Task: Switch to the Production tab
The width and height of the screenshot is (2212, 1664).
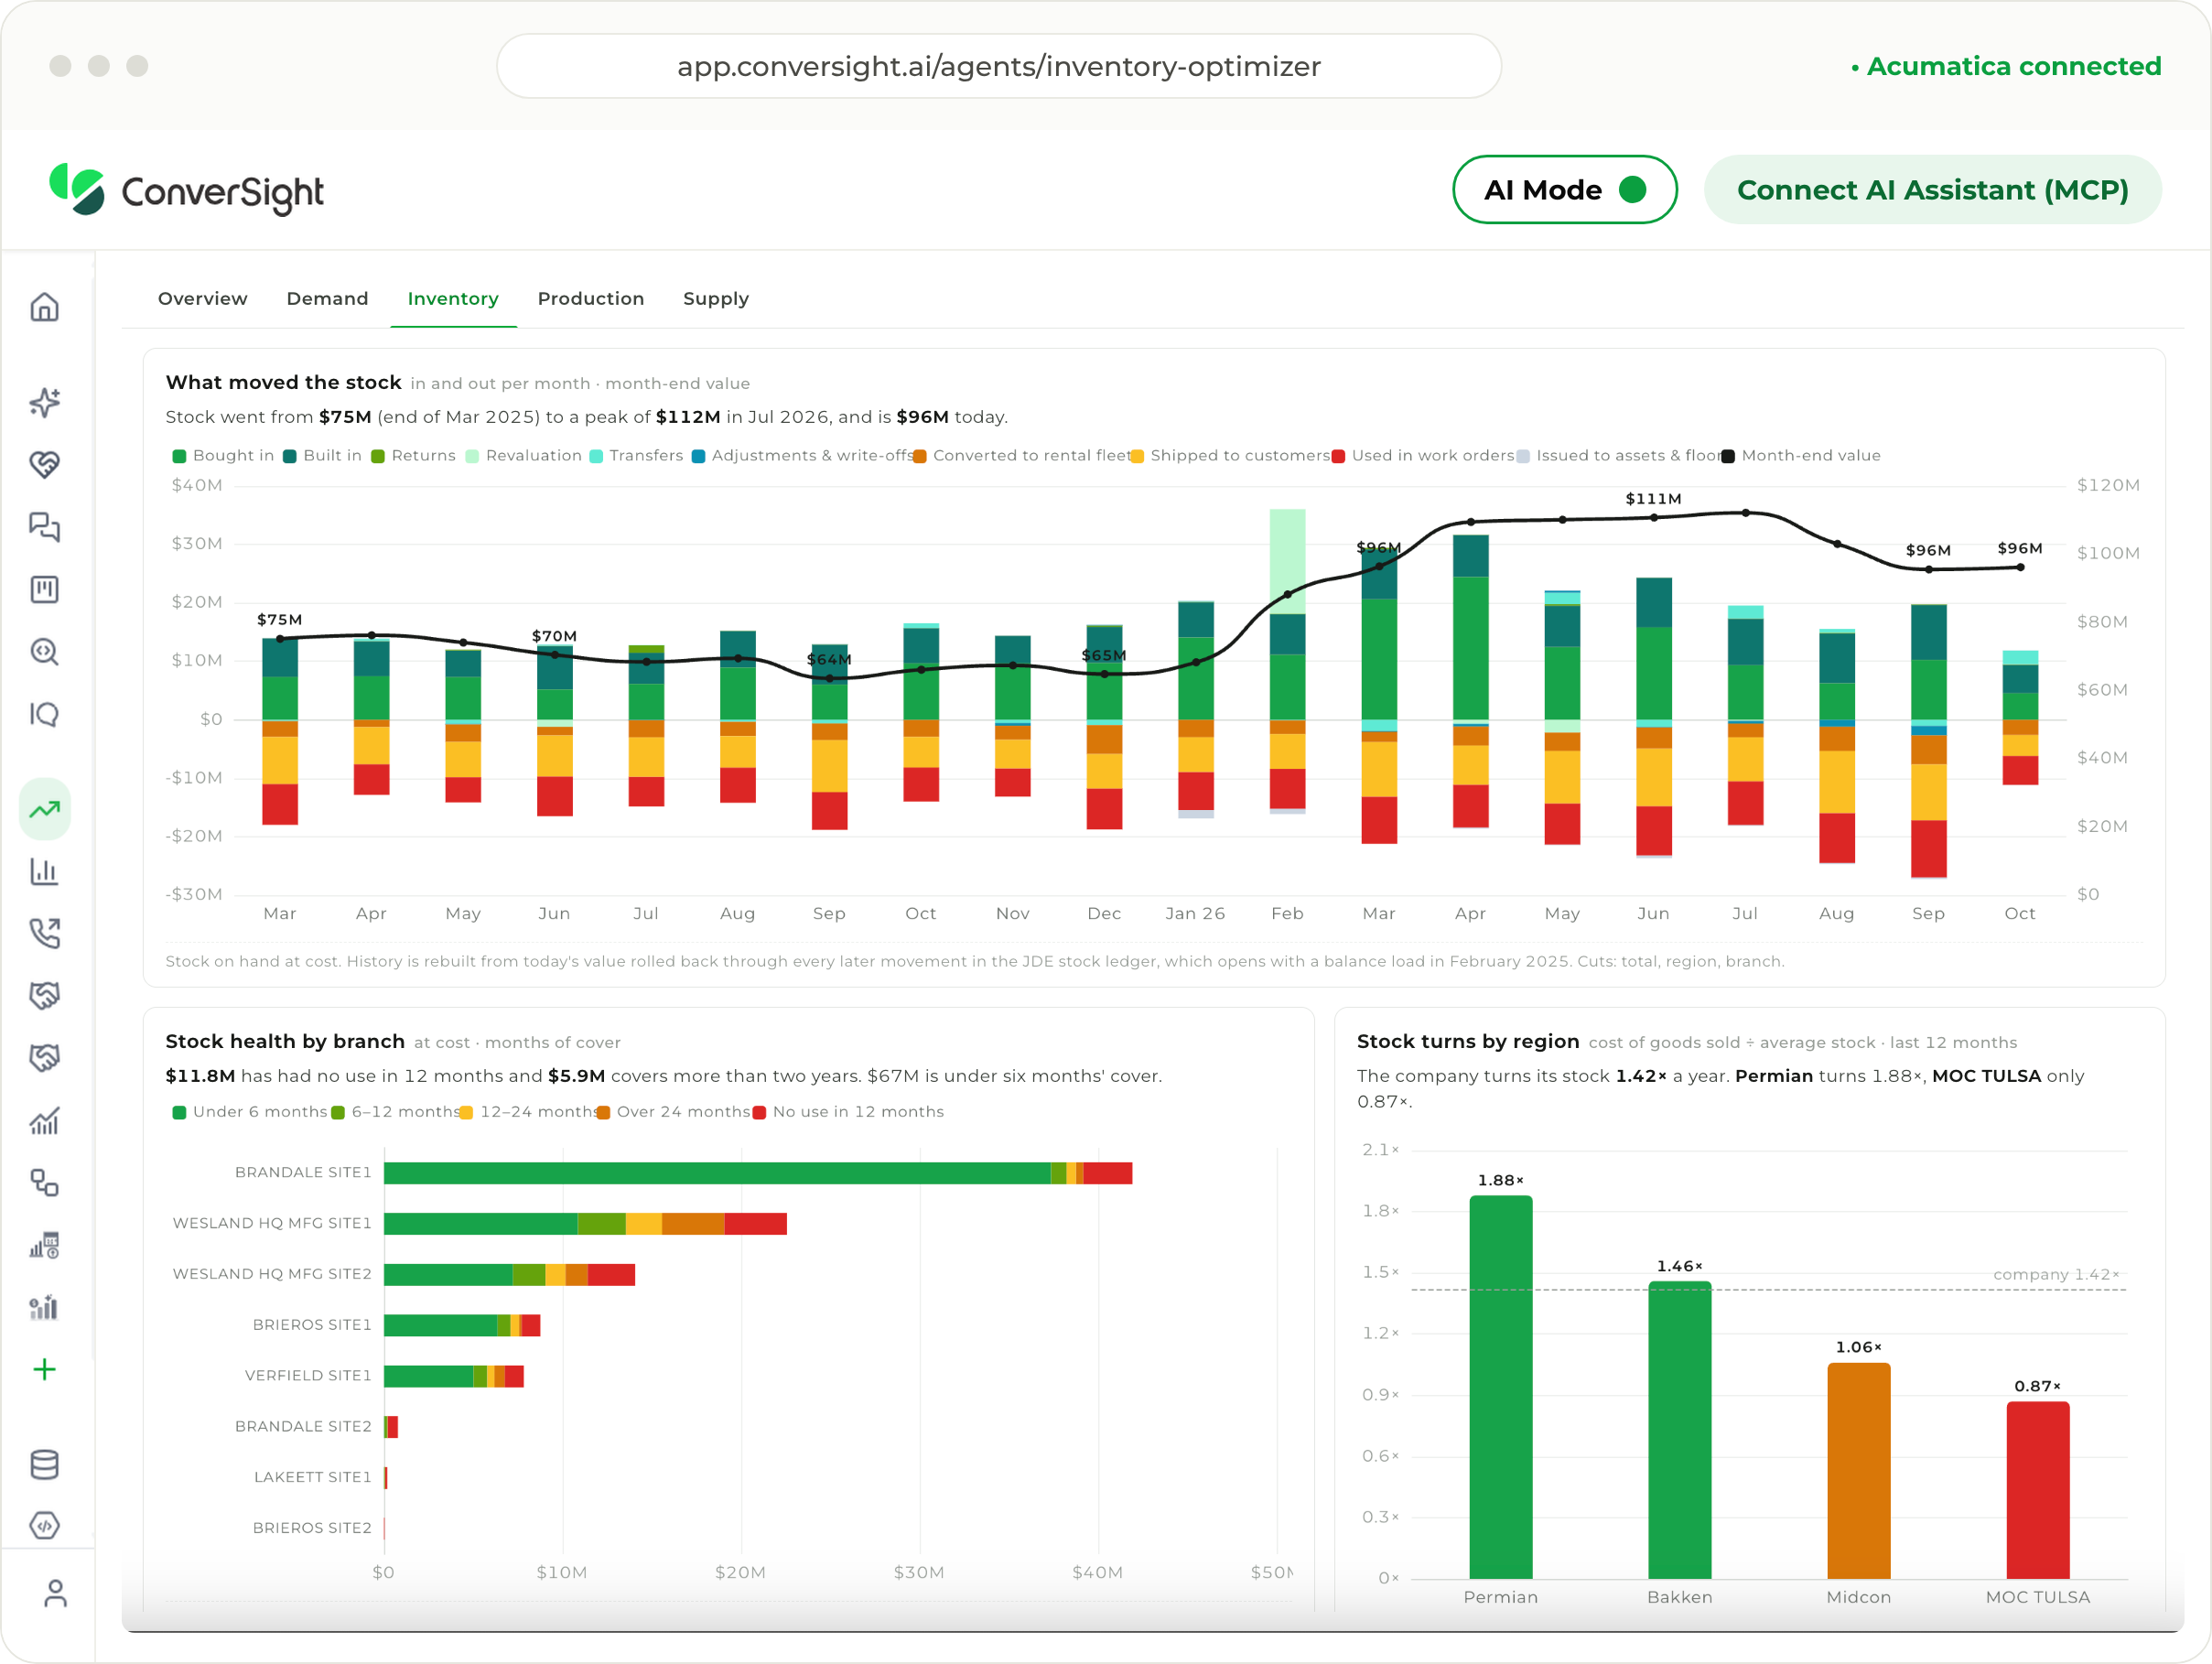Action: 591,299
